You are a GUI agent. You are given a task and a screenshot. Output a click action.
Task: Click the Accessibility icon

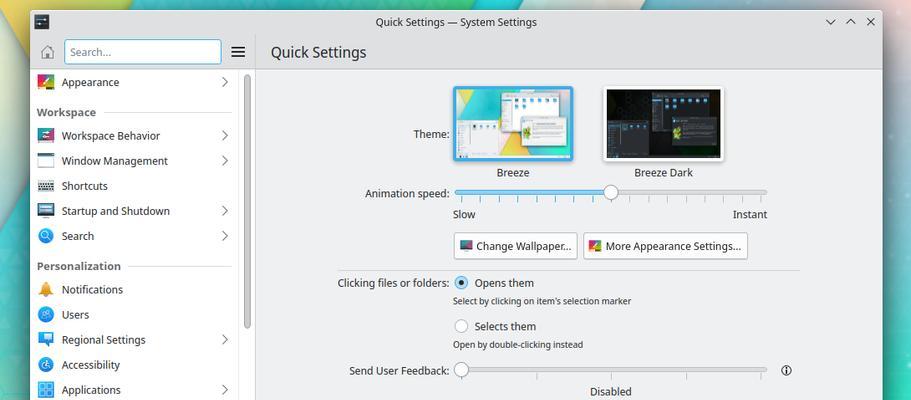pyautogui.click(x=46, y=365)
